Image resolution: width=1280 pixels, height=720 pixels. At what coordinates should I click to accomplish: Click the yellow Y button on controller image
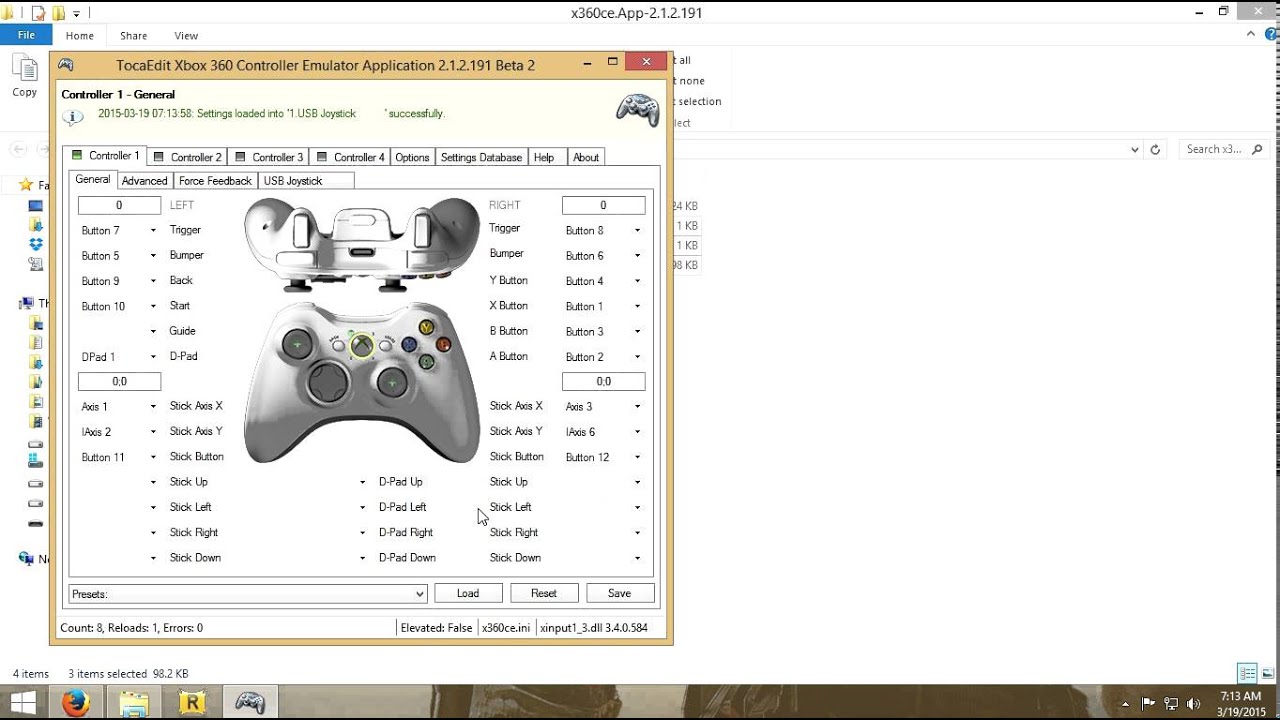click(426, 327)
